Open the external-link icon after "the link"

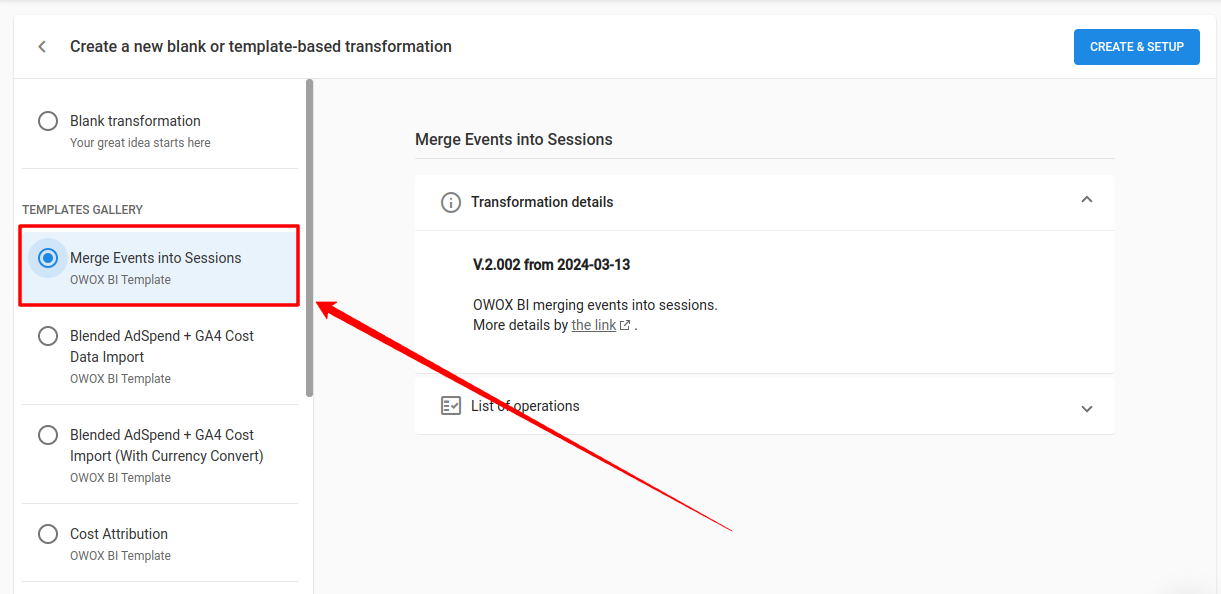(x=624, y=324)
